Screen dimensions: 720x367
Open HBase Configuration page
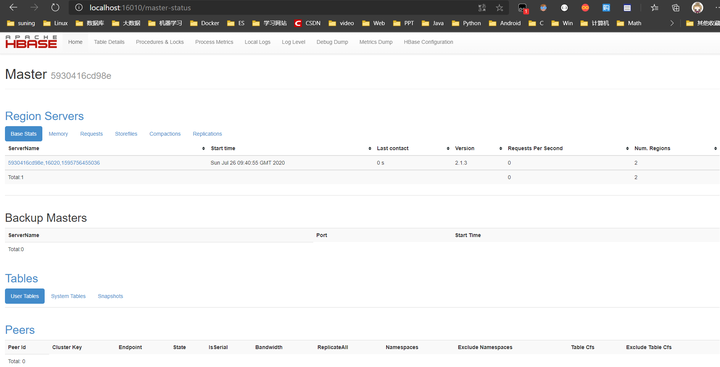pos(428,42)
